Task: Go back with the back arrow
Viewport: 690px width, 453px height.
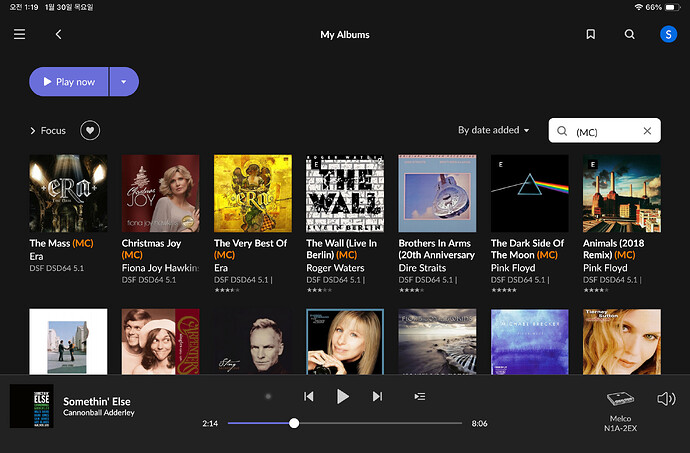Action: (x=59, y=34)
